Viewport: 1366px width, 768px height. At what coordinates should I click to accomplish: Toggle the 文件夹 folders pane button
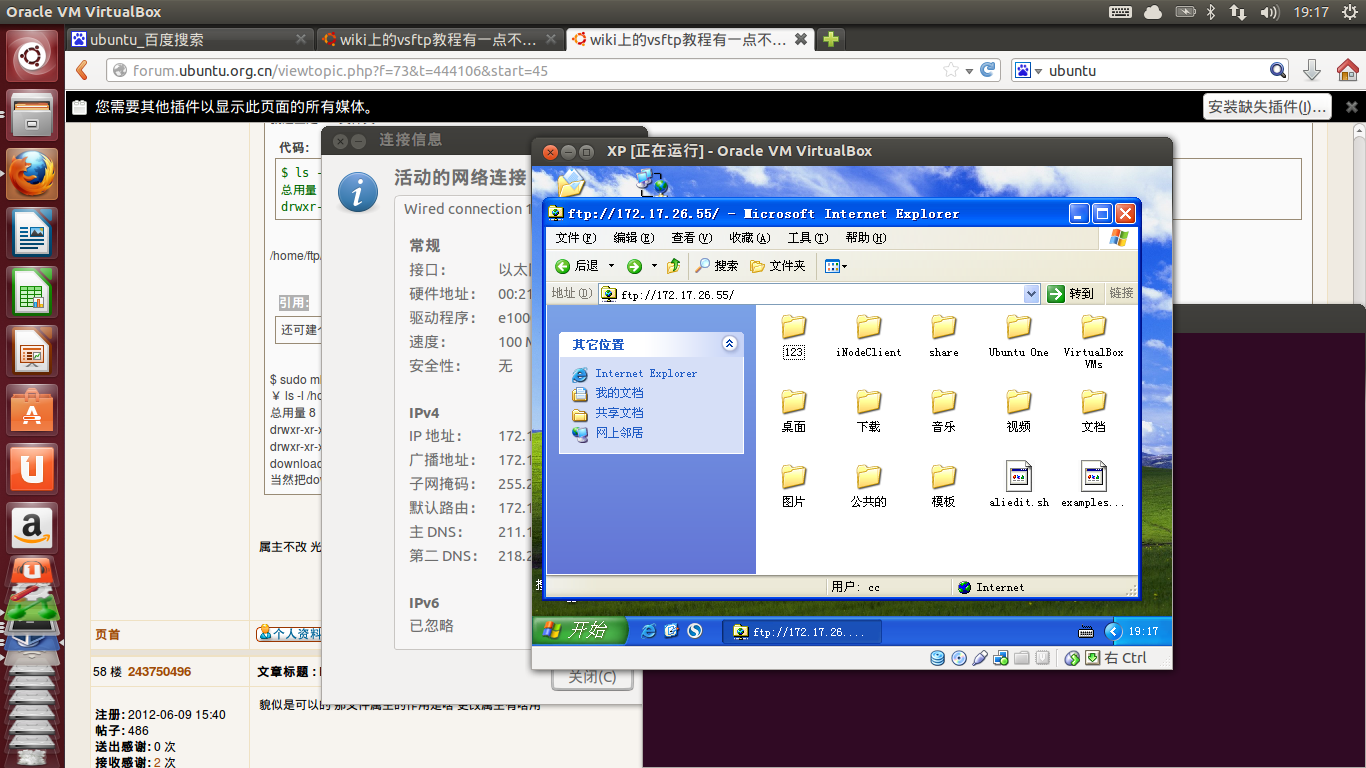pos(777,266)
